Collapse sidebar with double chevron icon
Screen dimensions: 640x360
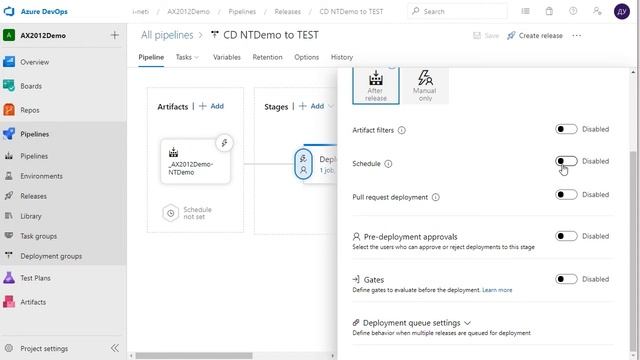tap(115, 348)
